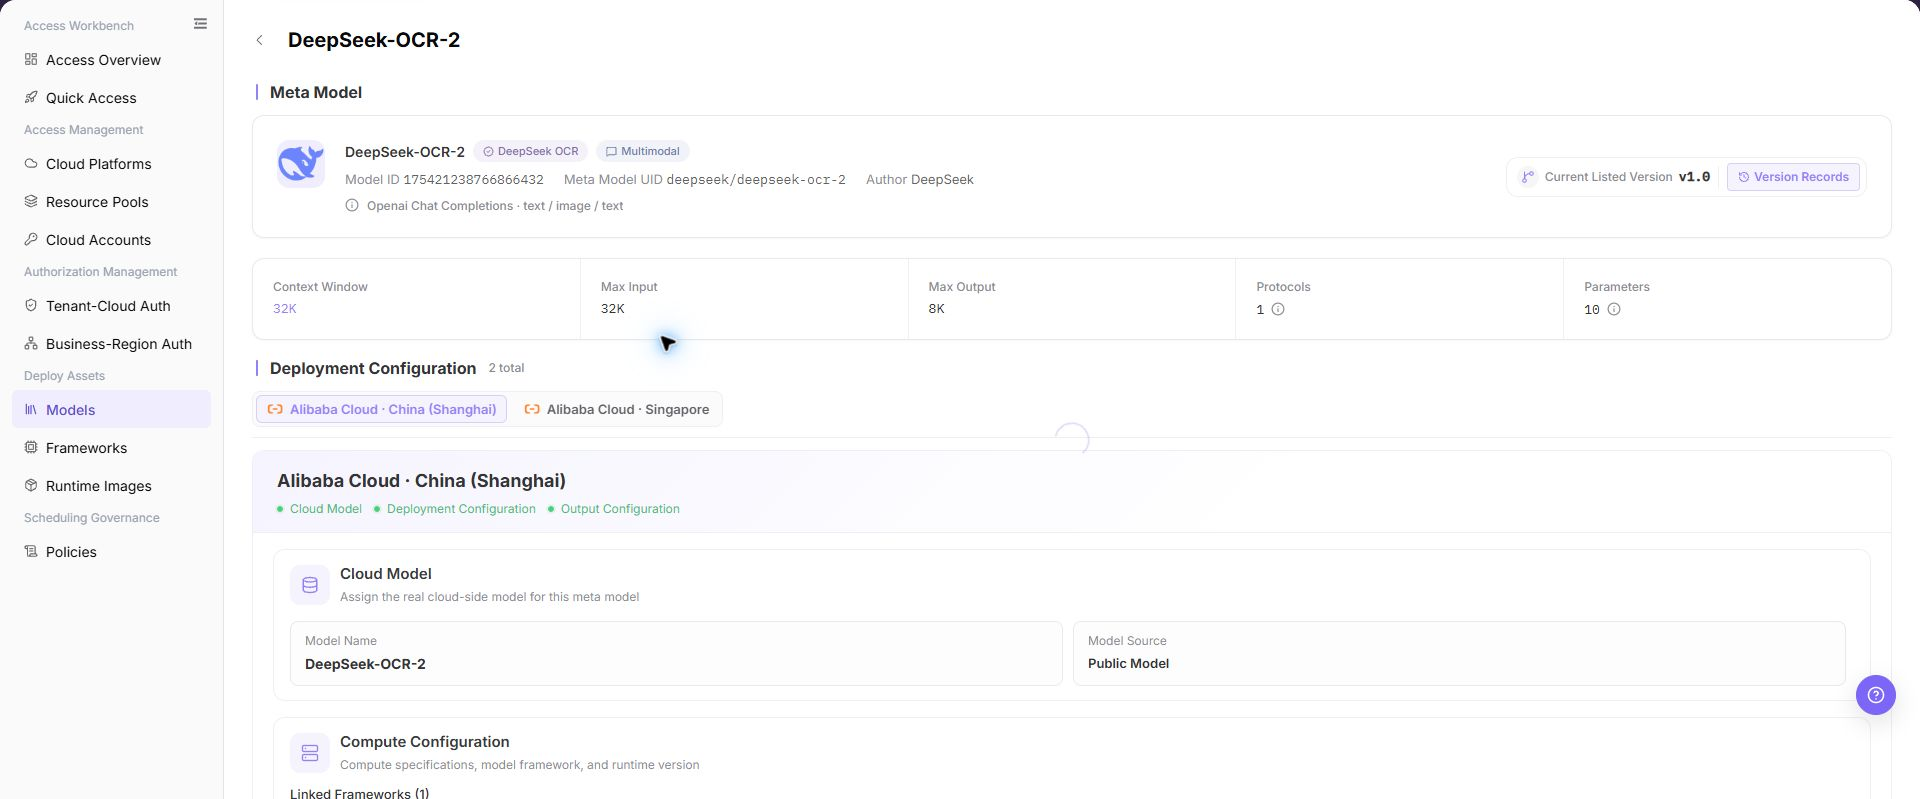1920x799 pixels.
Task: Go to Quick Access
Action: tap(111, 98)
